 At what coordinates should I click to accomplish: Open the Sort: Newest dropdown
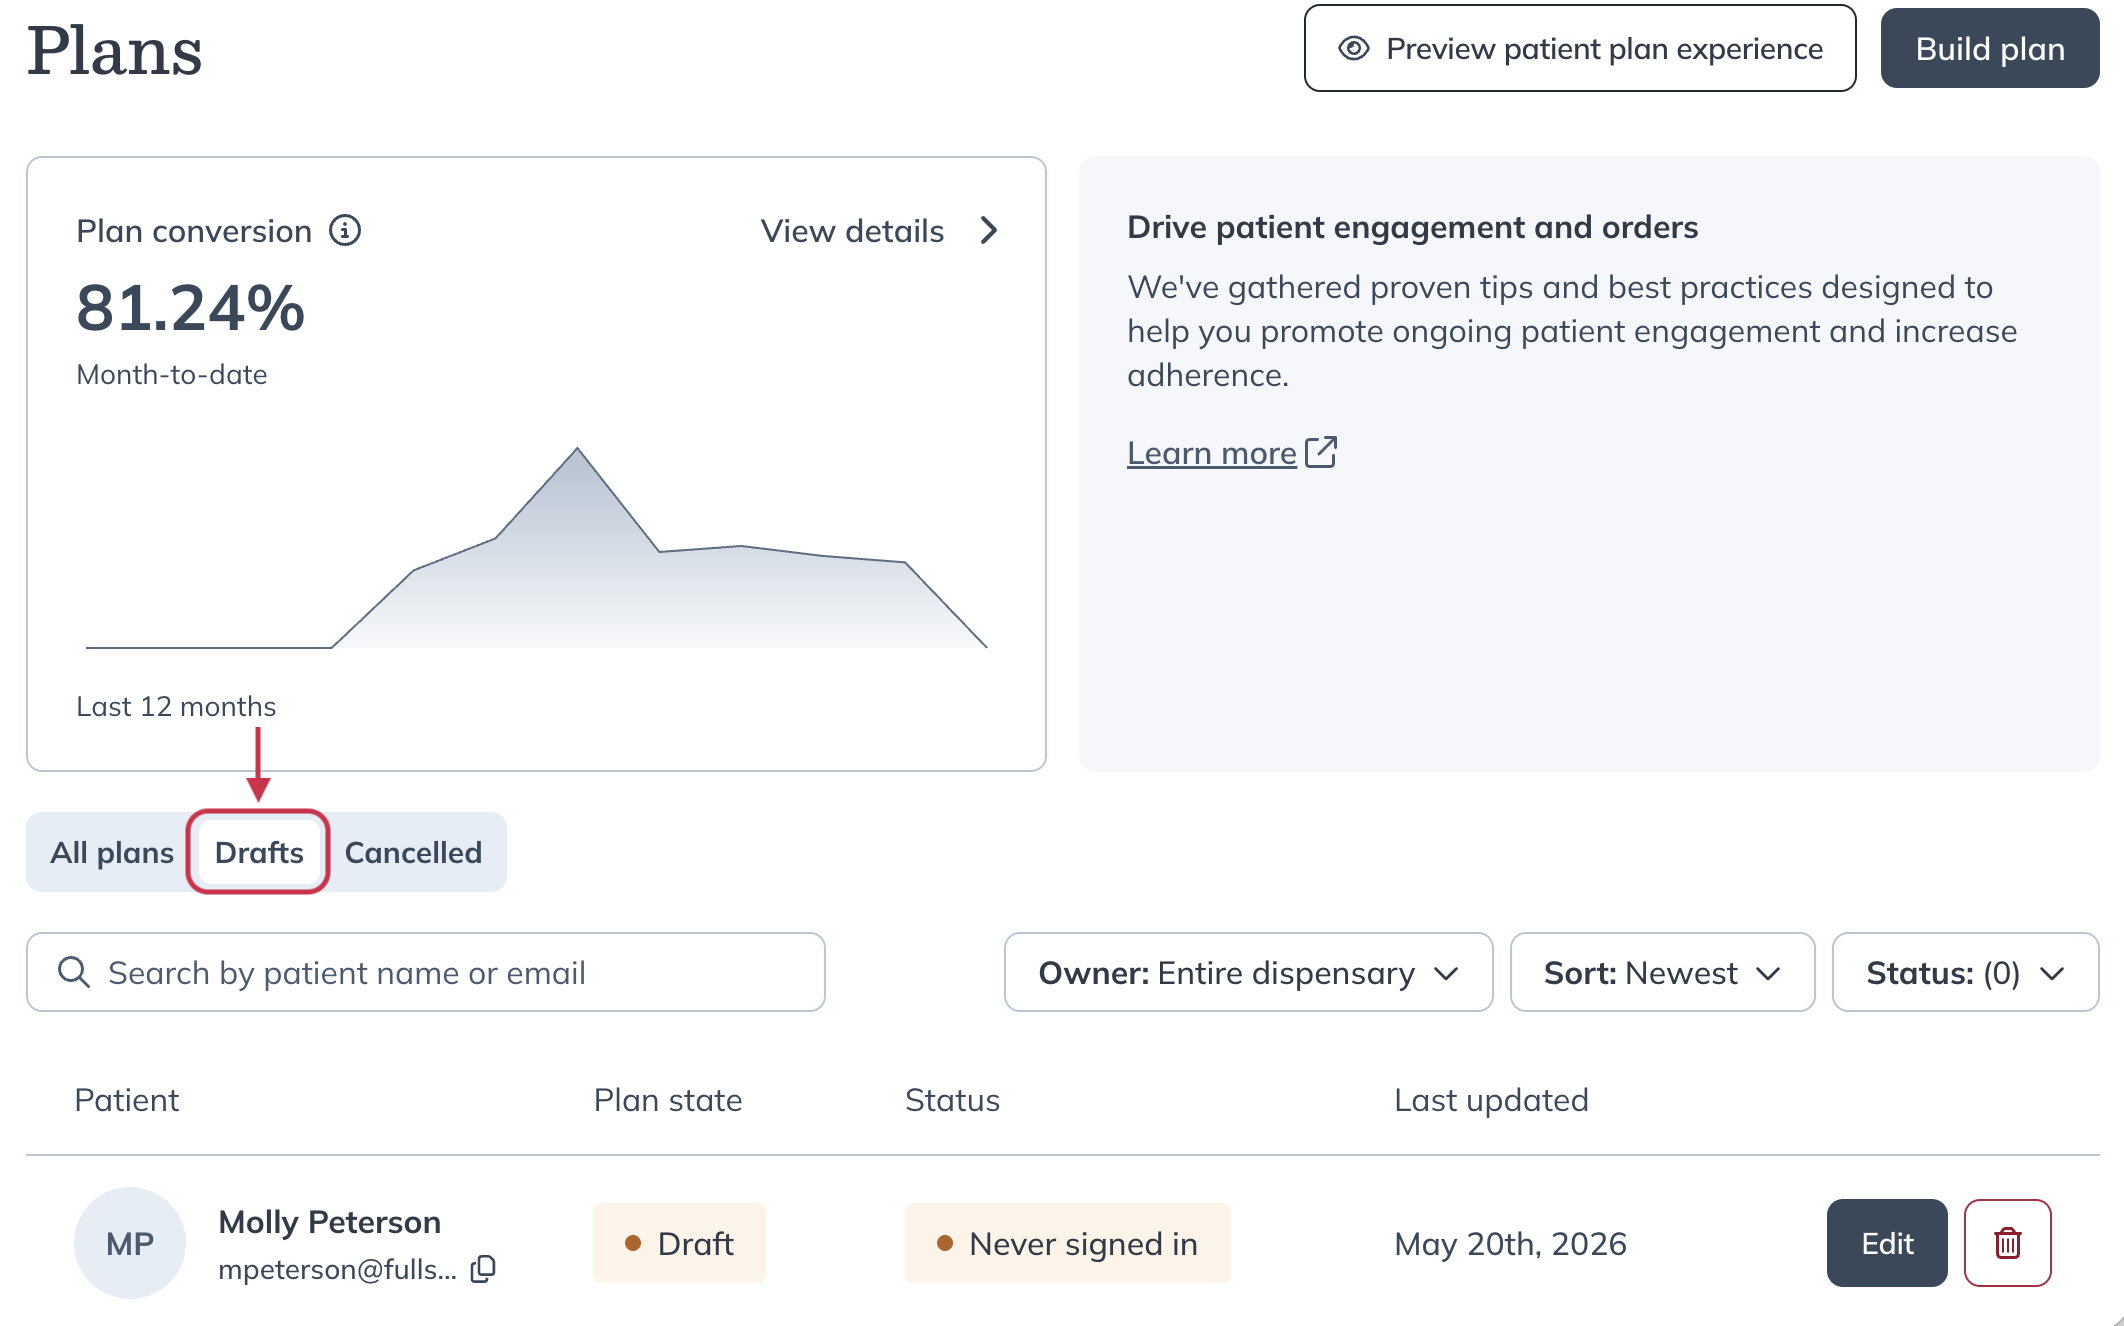tap(1662, 972)
